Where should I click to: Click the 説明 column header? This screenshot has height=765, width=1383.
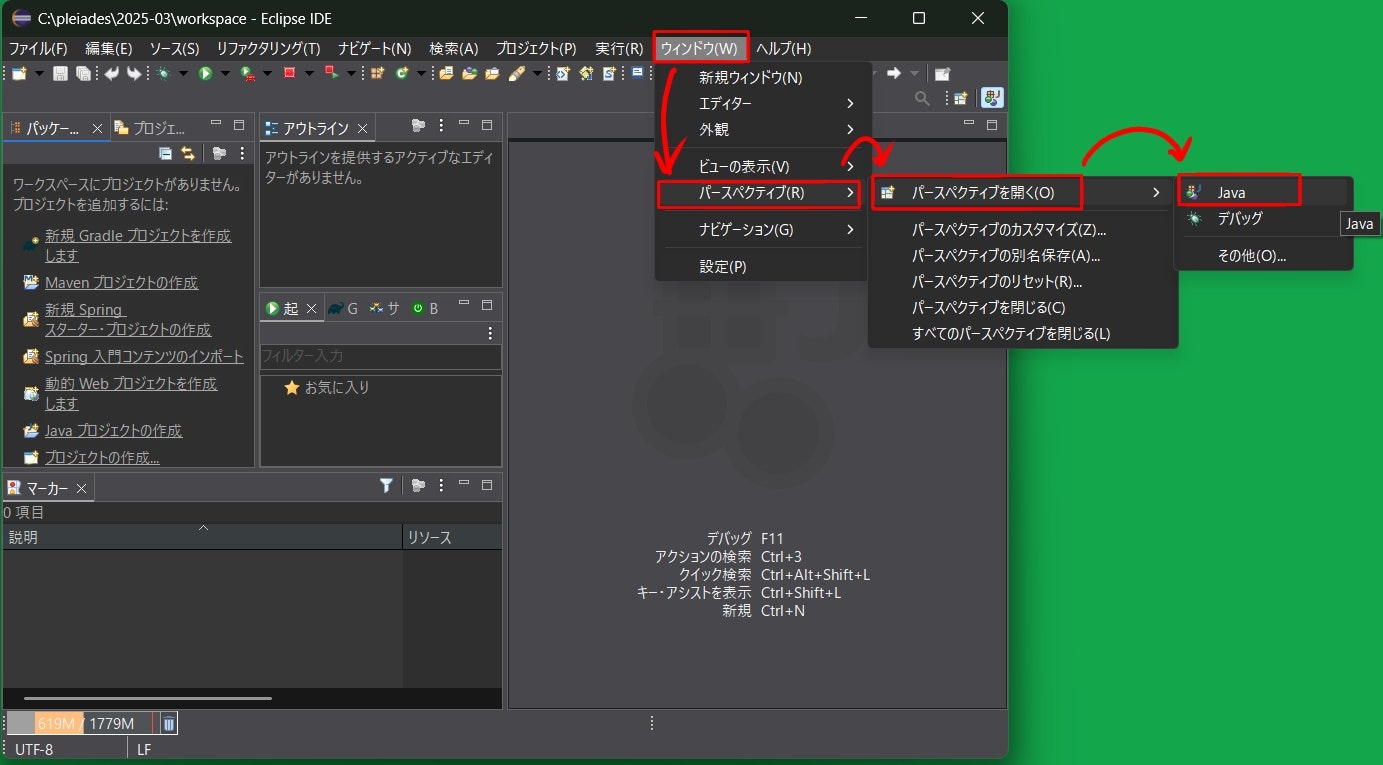tap(202, 537)
